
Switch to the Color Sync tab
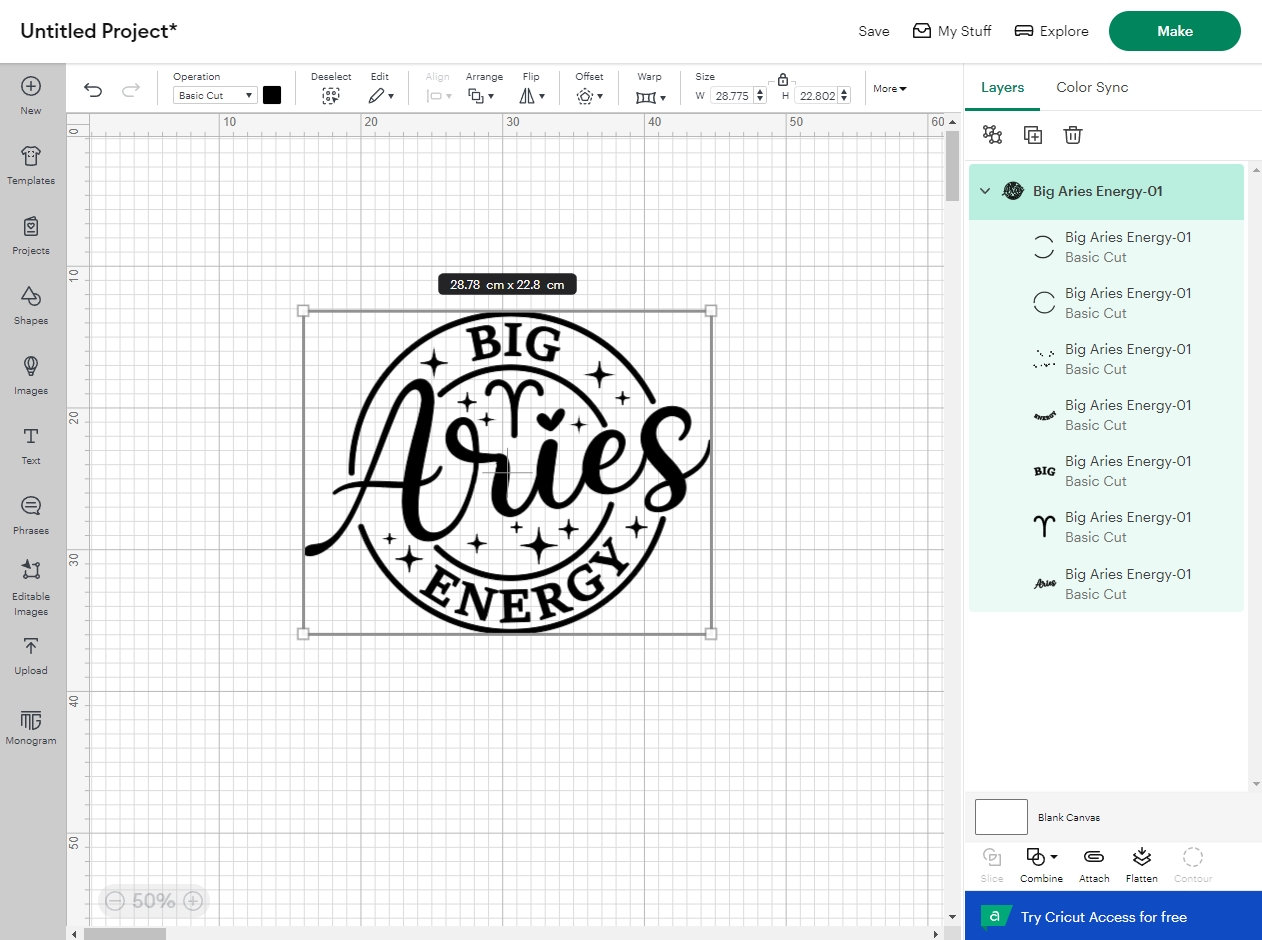tap(1091, 87)
